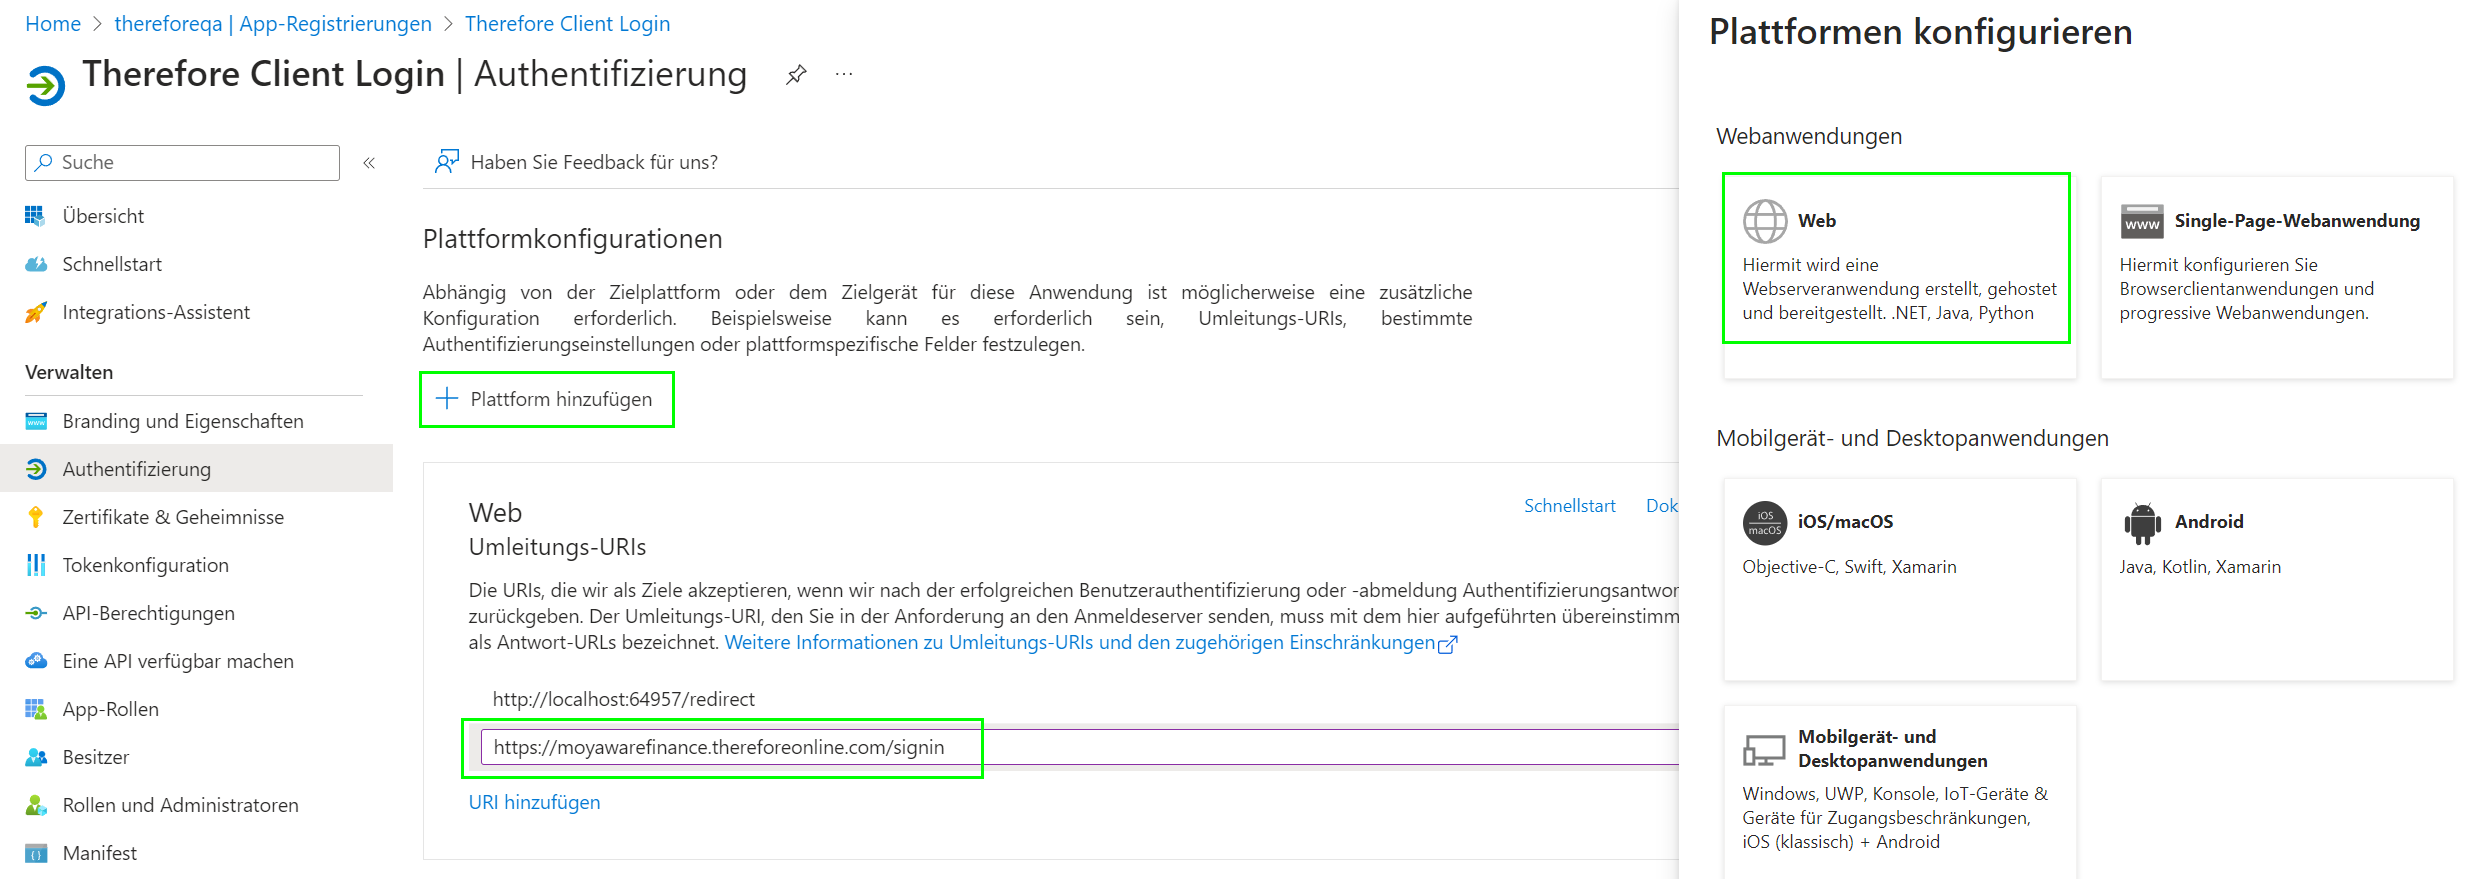Click the Home breadcrumb link
2467x879 pixels.
tap(53, 24)
